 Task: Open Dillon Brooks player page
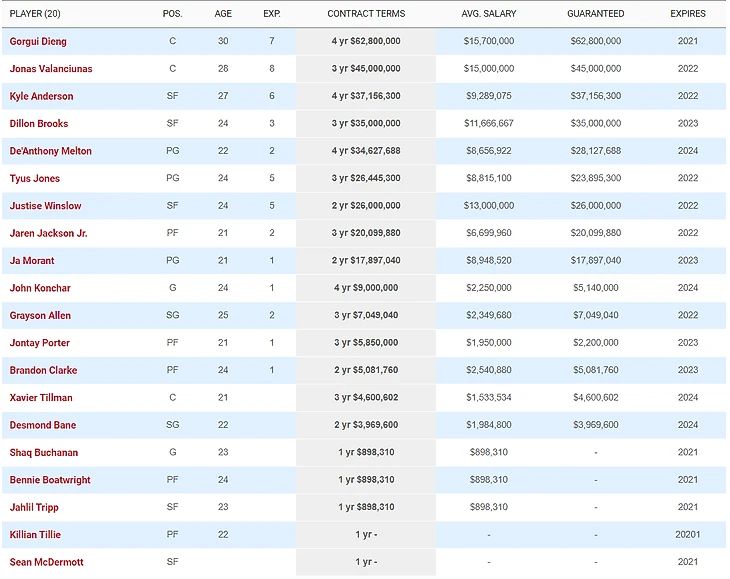39,124
